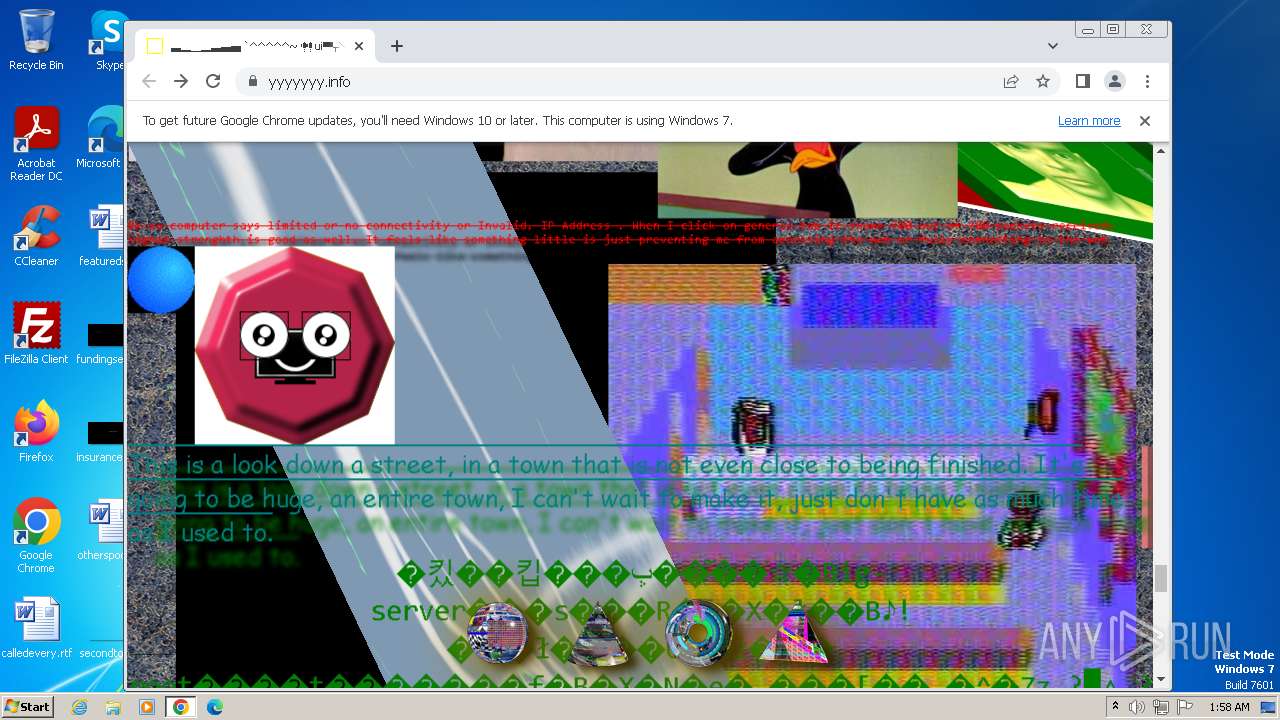1280x720 pixels.
Task: Dismiss the Chrome update notification bar
Action: pyautogui.click(x=1145, y=121)
